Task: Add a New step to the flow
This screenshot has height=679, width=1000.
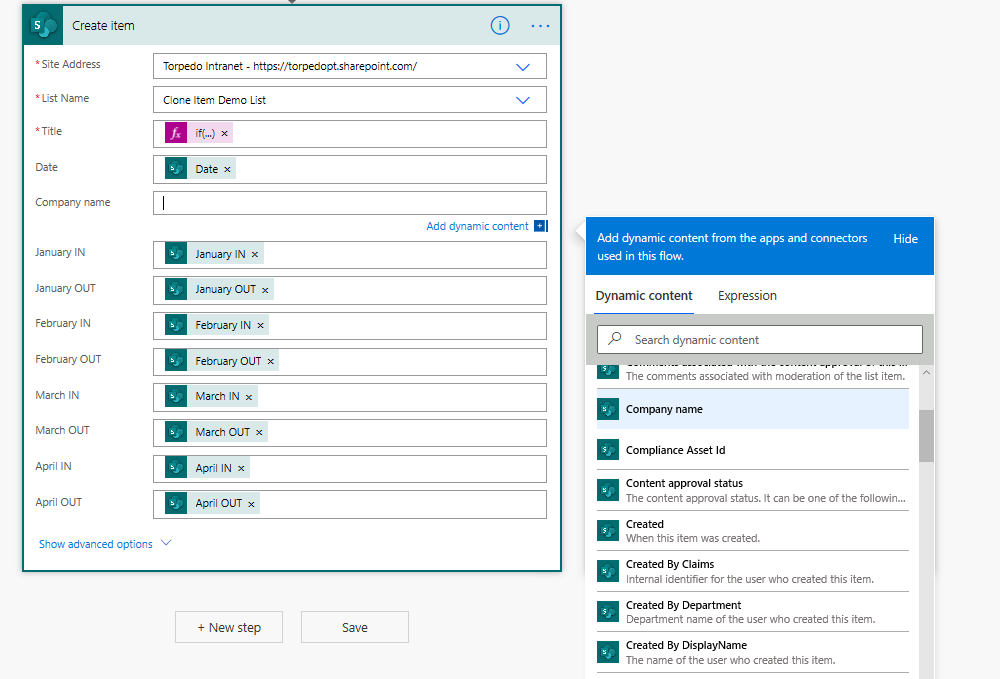Action: click(x=228, y=627)
